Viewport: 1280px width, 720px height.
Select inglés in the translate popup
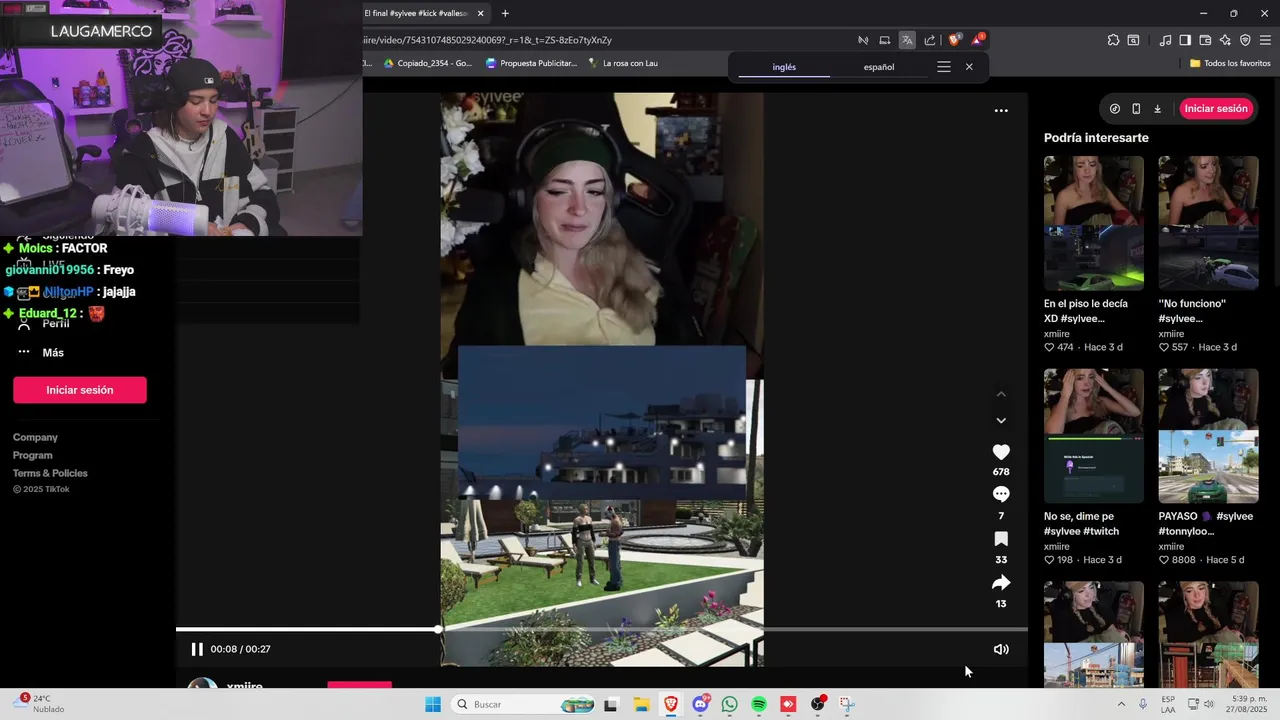tap(784, 67)
